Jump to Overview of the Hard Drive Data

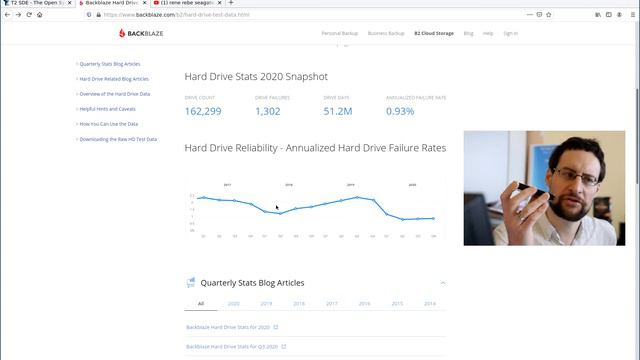pos(115,94)
